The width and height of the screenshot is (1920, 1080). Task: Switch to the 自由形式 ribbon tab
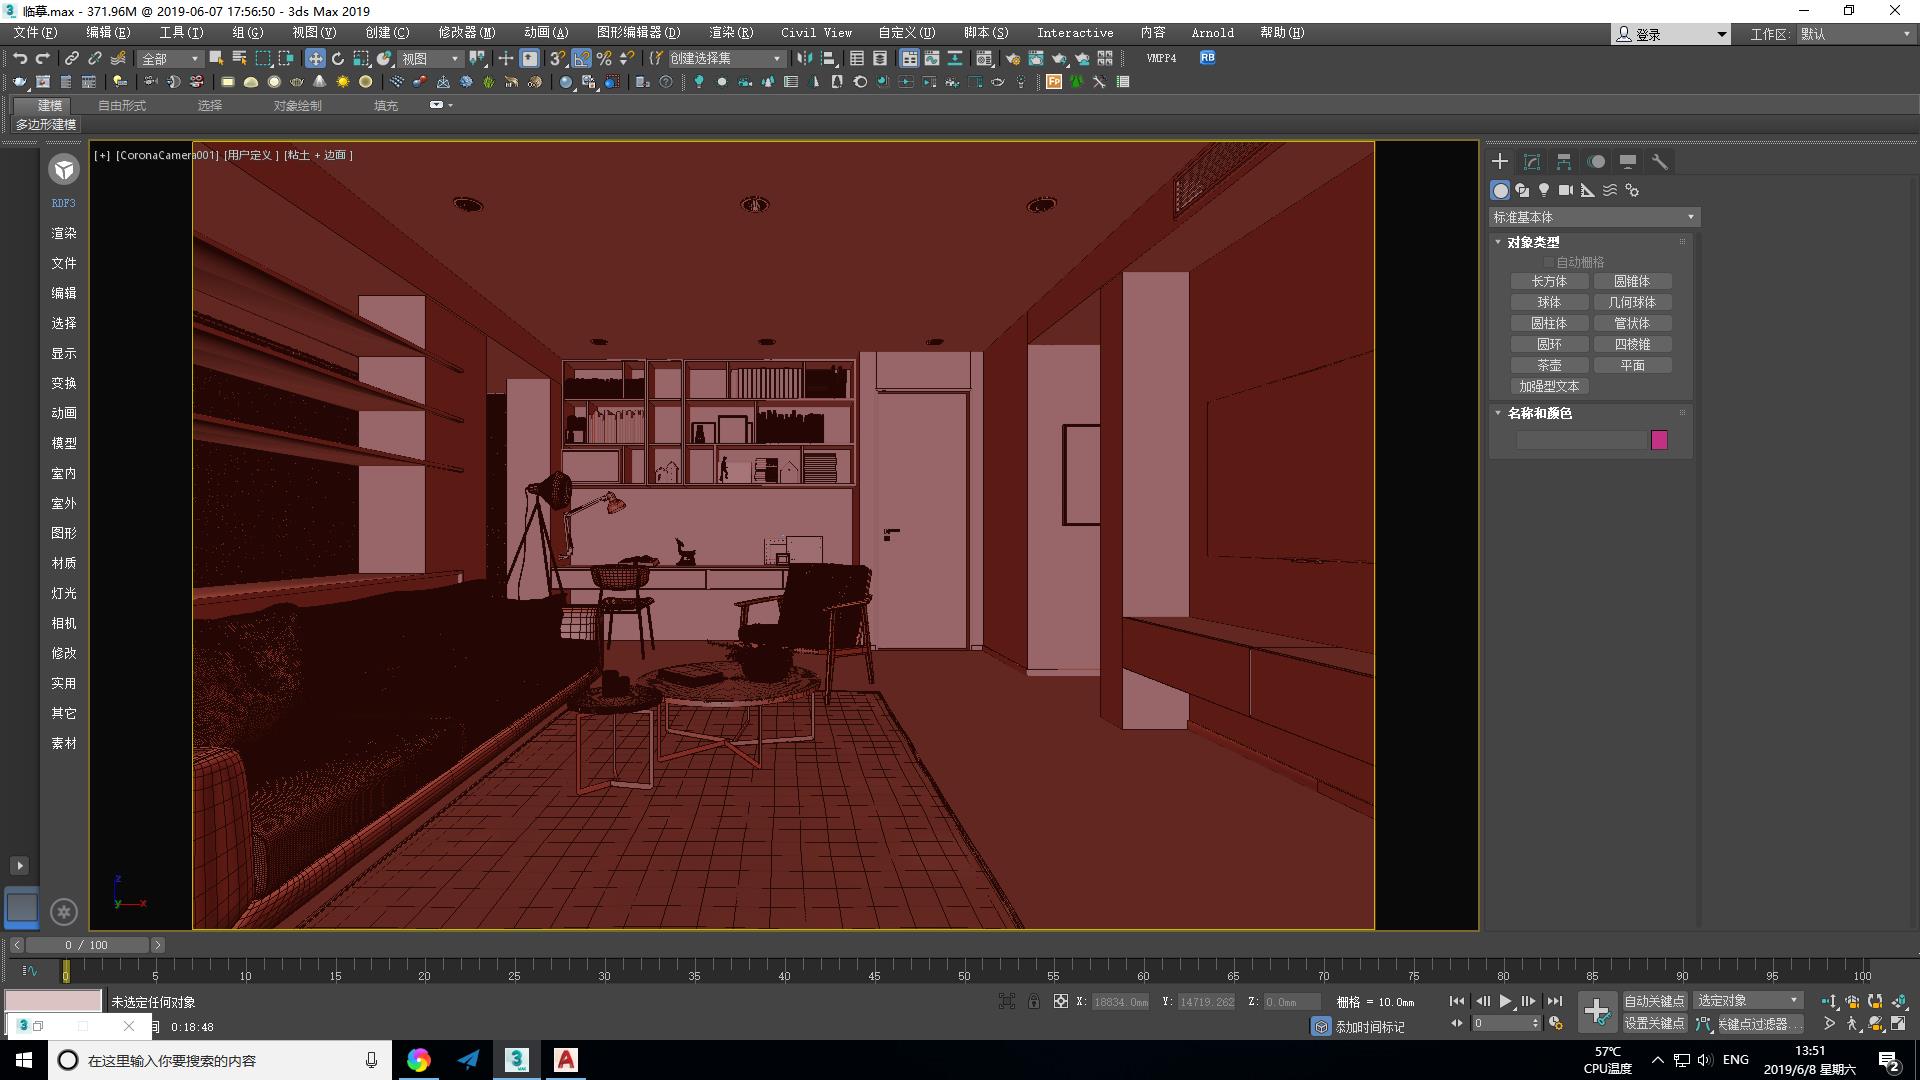pyautogui.click(x=122, y=105)
